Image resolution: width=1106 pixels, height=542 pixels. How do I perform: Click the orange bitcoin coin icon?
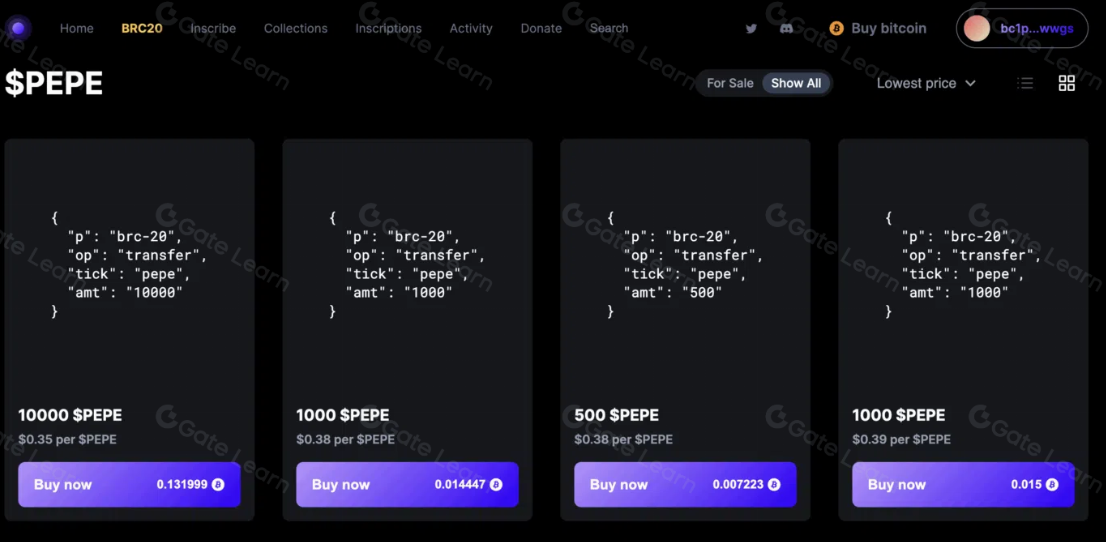click(836, 29)
